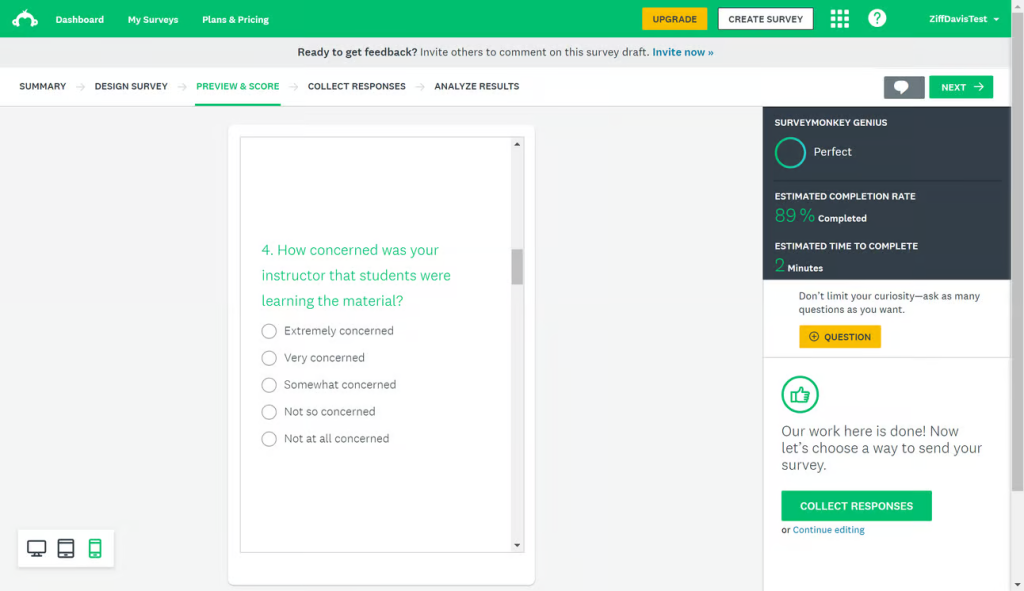Image resolution: width=1024 pixels, height=591 pixels.
Task: Open the My Surveys menu
Action: coord(152,18)
